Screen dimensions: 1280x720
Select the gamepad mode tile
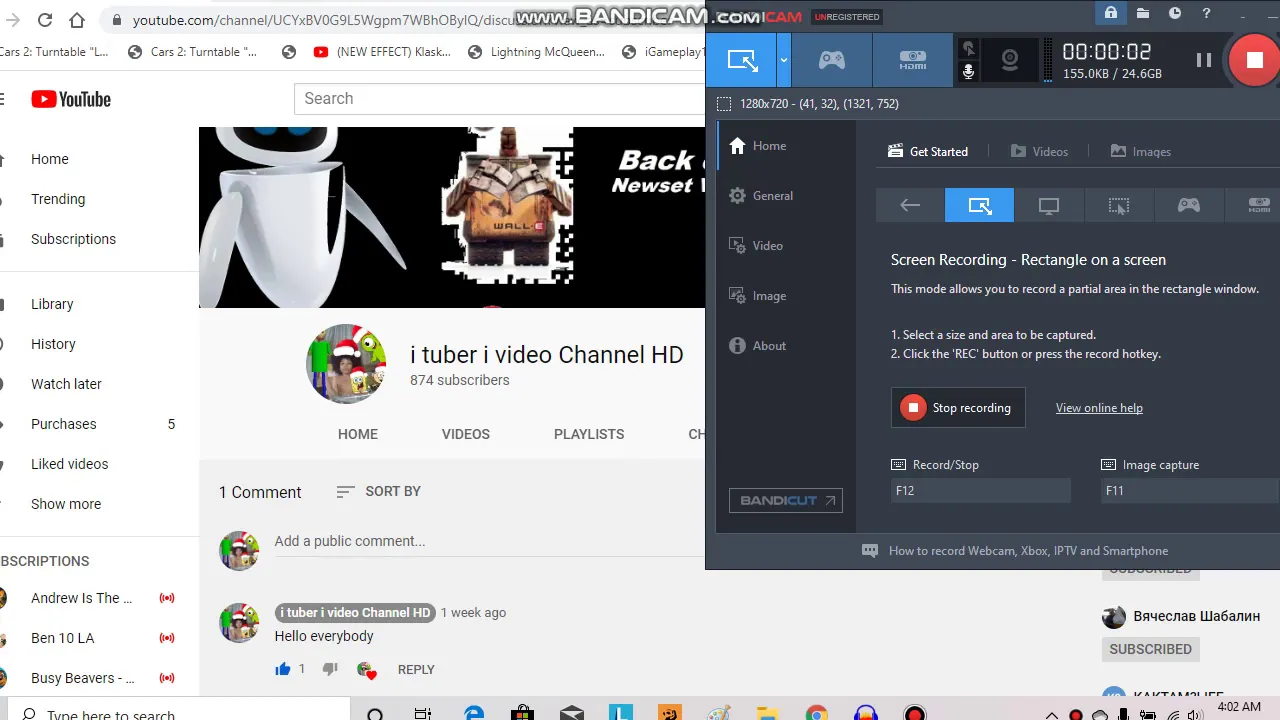(x=1188, y=205)
